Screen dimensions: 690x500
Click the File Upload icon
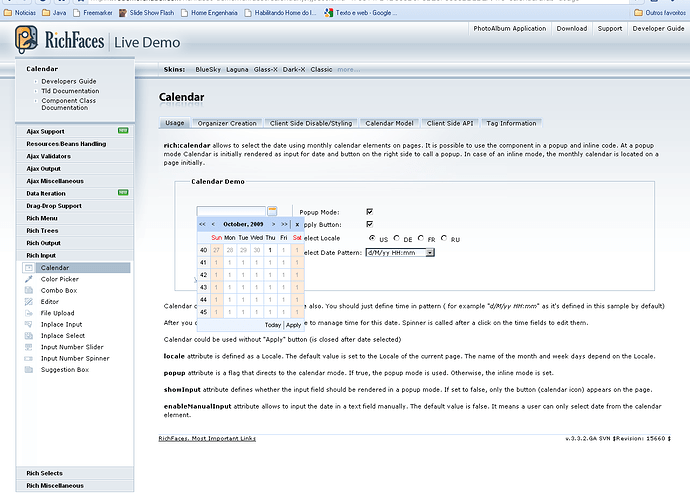point(29,313)
